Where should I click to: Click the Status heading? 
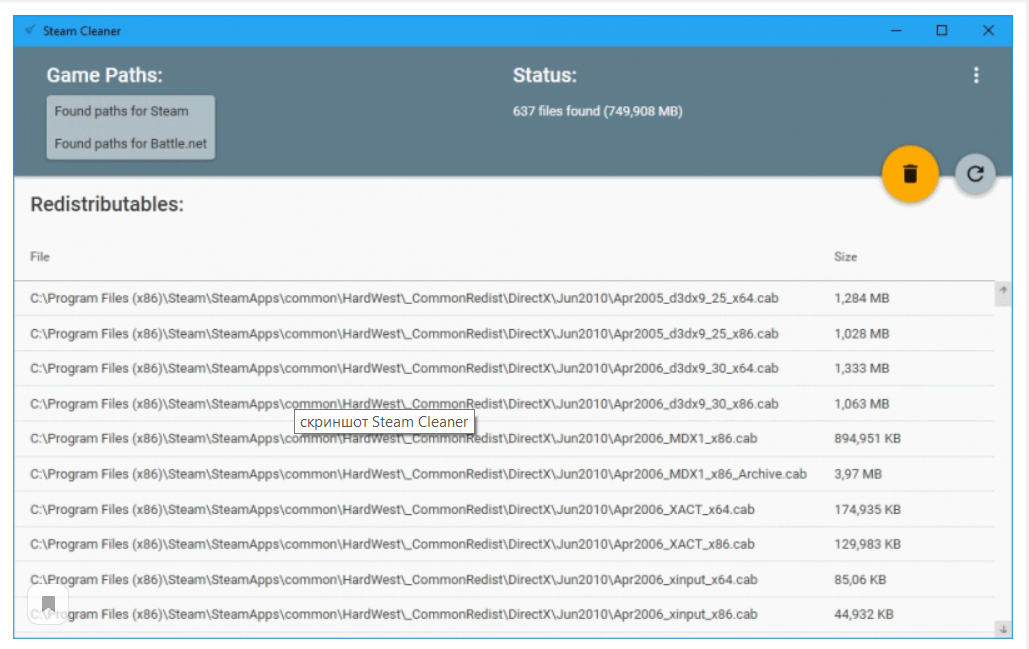tap(545, 75)
